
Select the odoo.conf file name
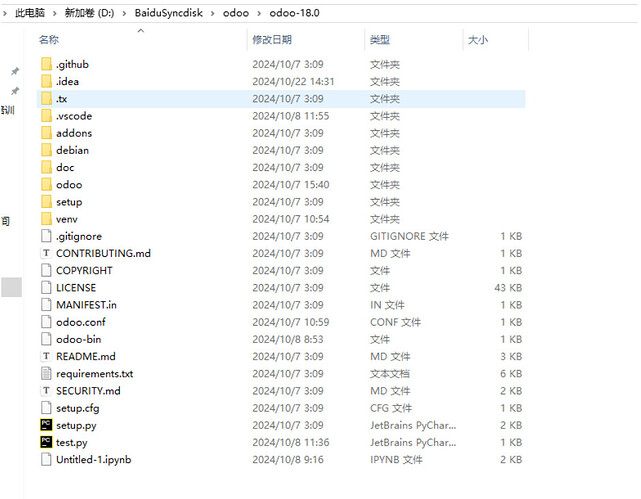click(81, 322)
